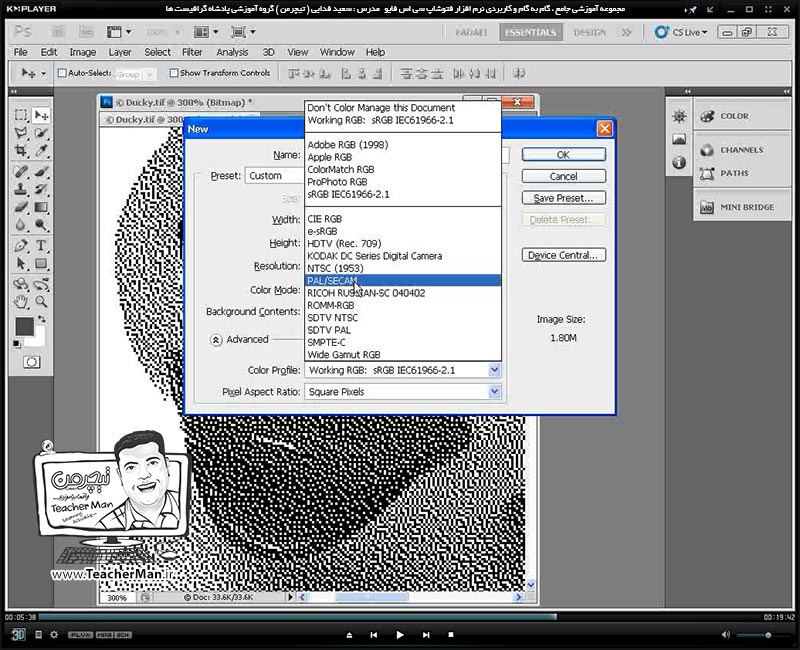Select the Path Selection tool
The width and height of the screenshot is (800, 650).
pyautogui.click(x=20, y=263)
